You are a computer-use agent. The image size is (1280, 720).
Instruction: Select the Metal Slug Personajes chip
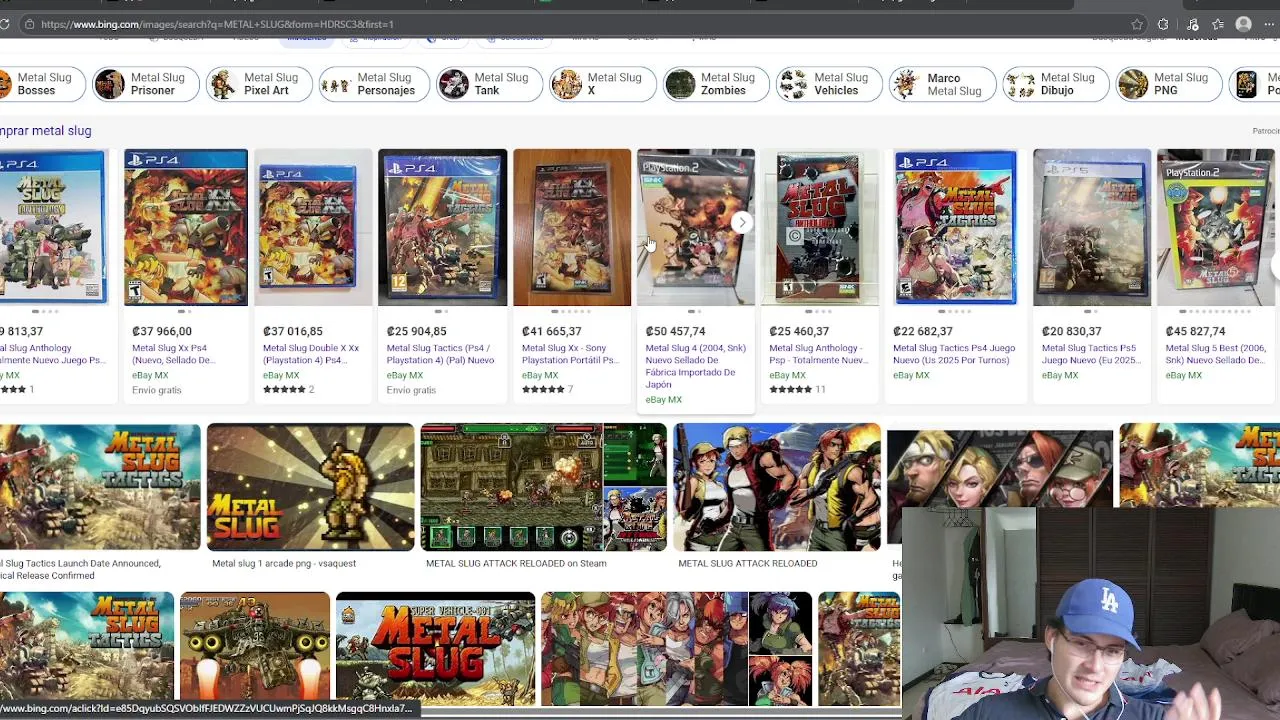pyautogui.click(x=374, y=84)
